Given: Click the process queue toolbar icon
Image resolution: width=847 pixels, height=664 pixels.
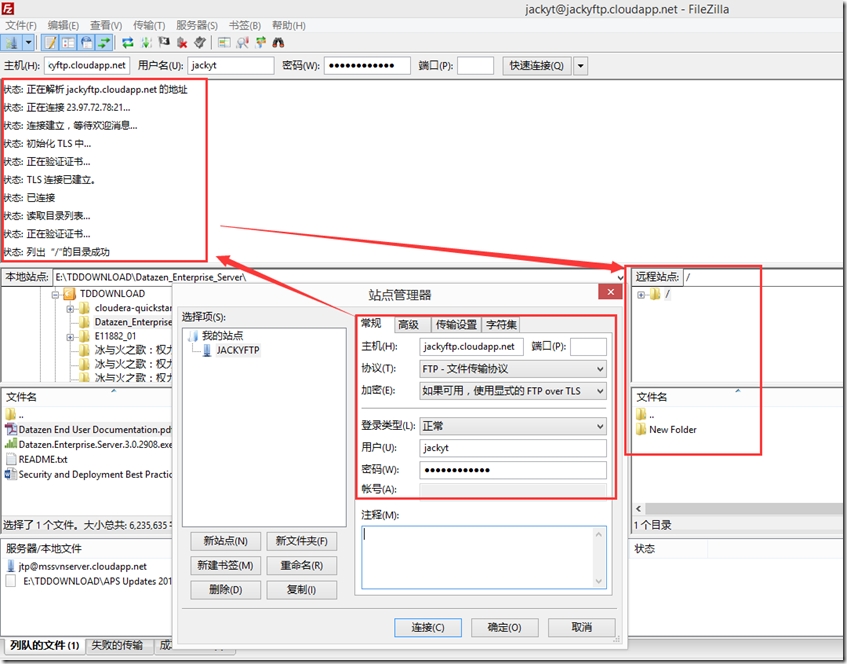Looking at the screenshot, I should pos(146,43).
